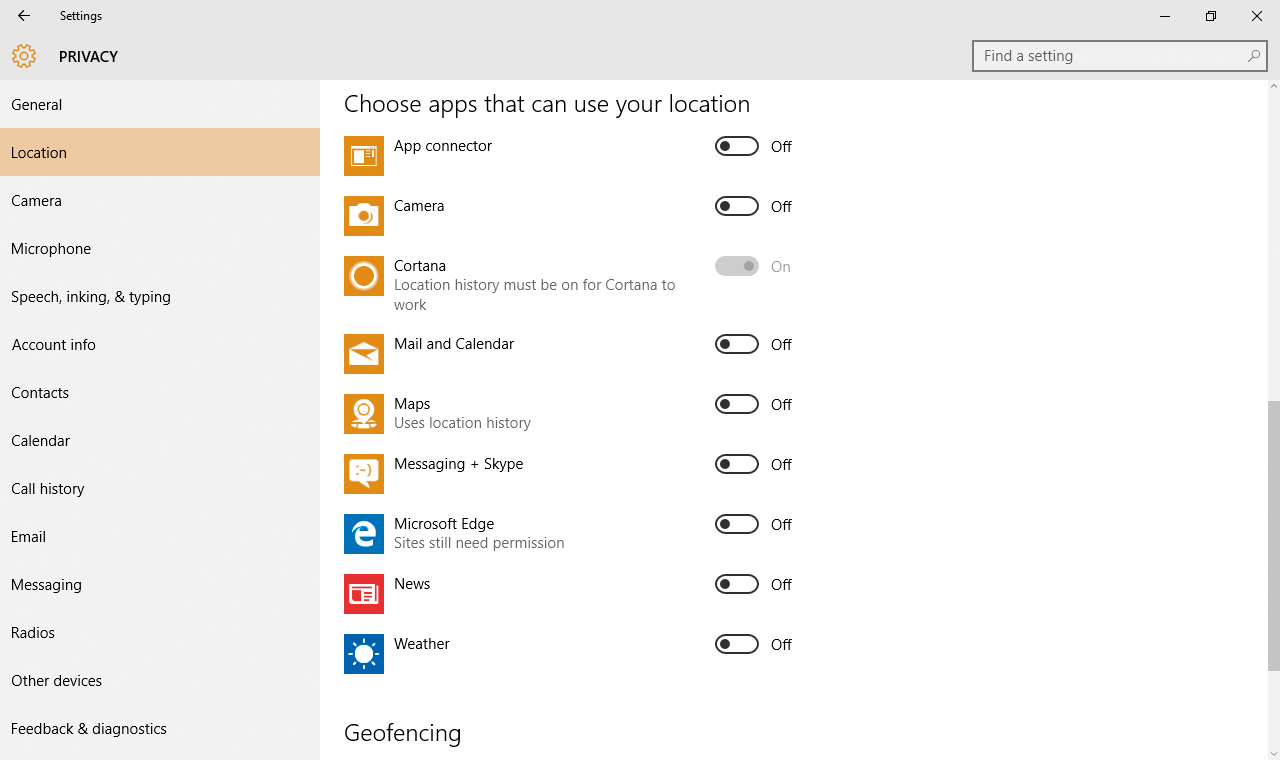The image size is (1280, 760).
Task: Click 'Sites still need permission' text
Action: [x=479, y=543]
